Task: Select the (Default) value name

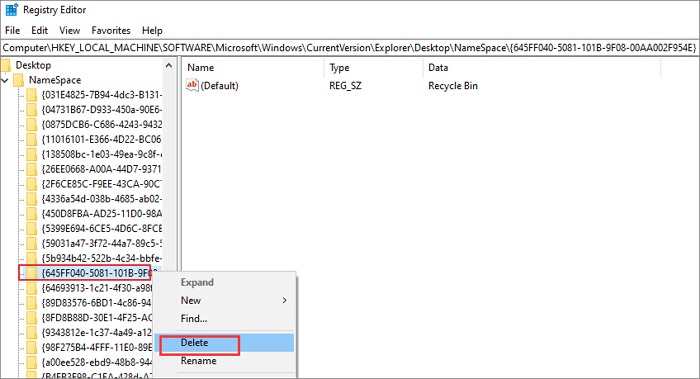Action: [220, 86]
